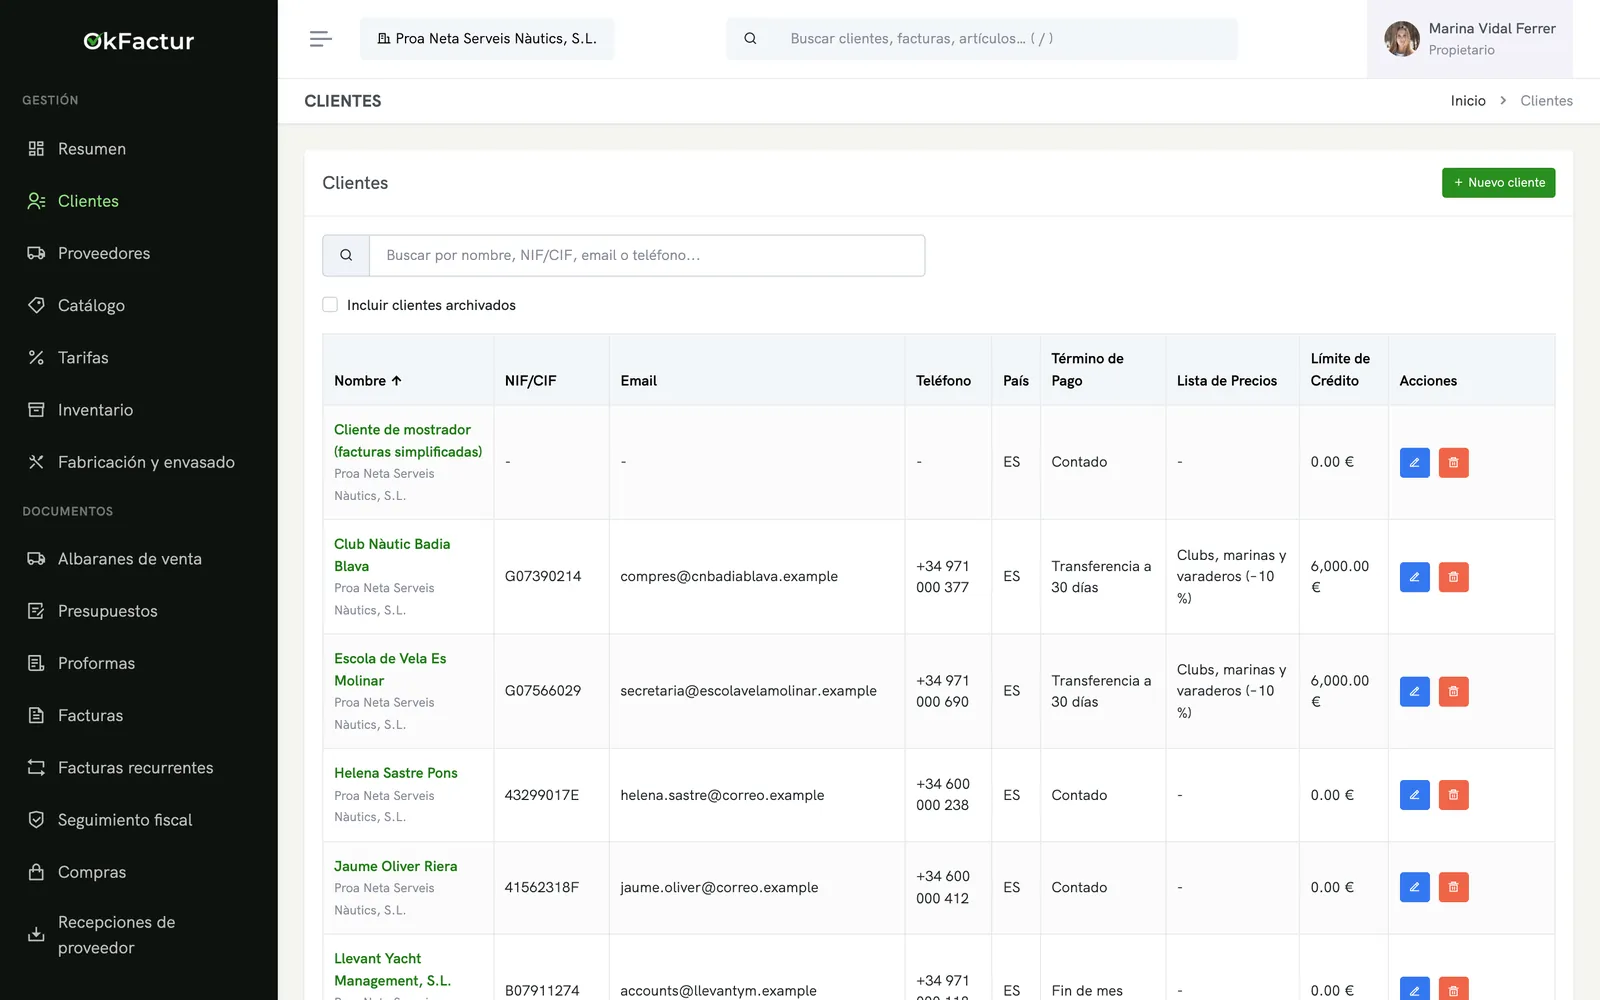Click the Inicio breadcrumb link
This screenshot has height=1000, width=1600.
point(1468,101)
